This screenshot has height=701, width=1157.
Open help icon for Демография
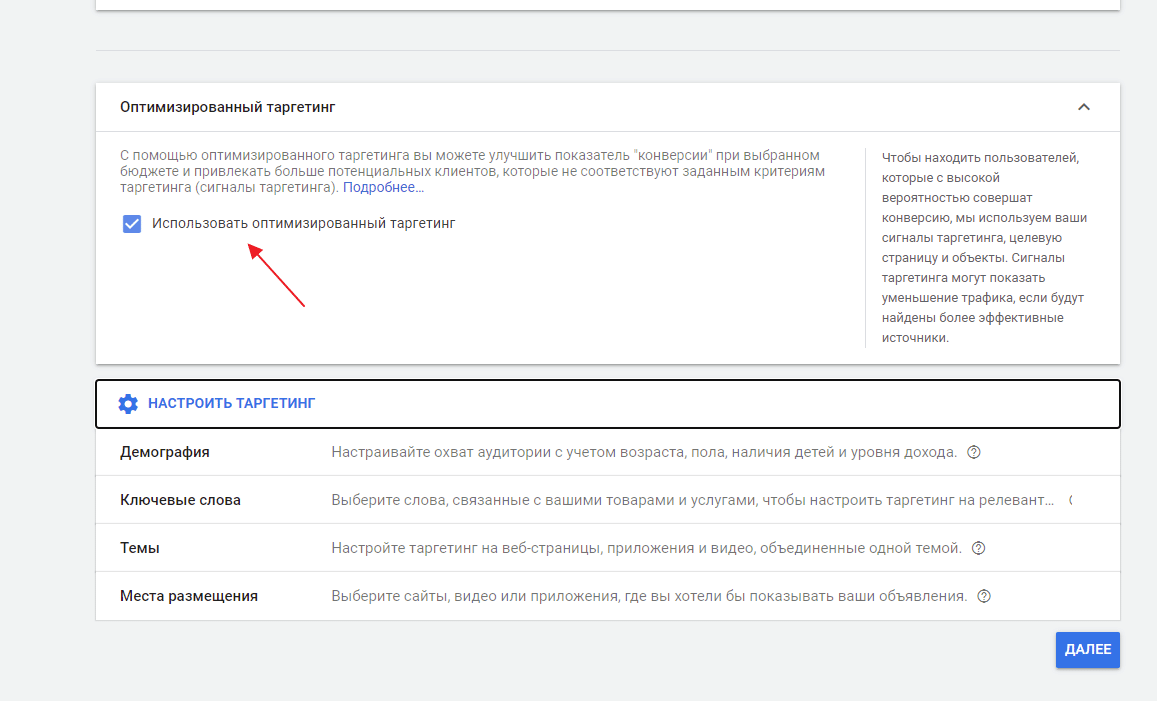point(974,452)
